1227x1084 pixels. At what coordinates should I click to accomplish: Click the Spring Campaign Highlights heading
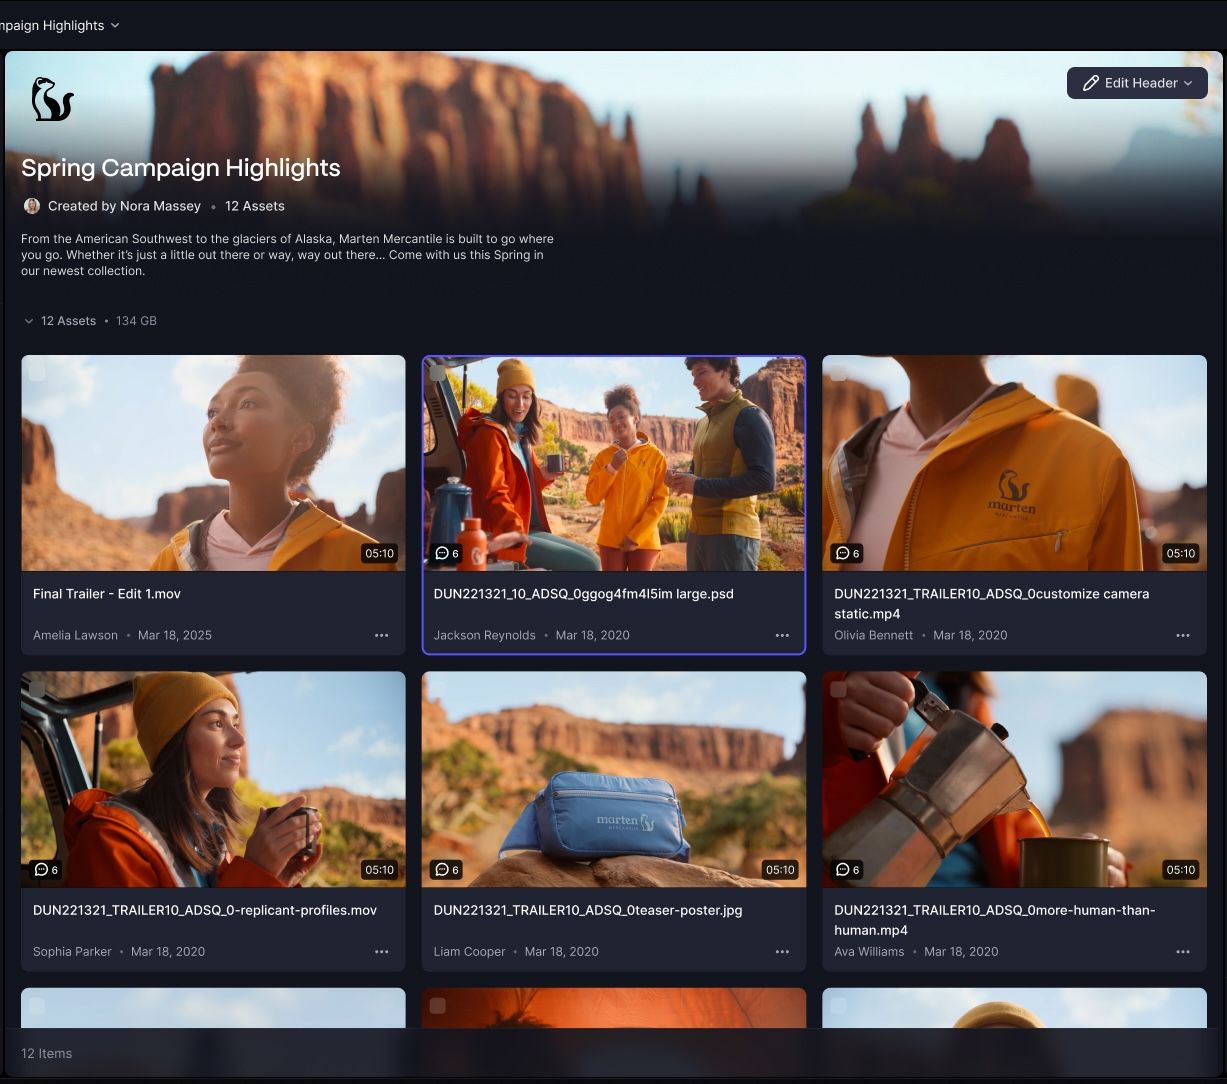click(181, 168)
